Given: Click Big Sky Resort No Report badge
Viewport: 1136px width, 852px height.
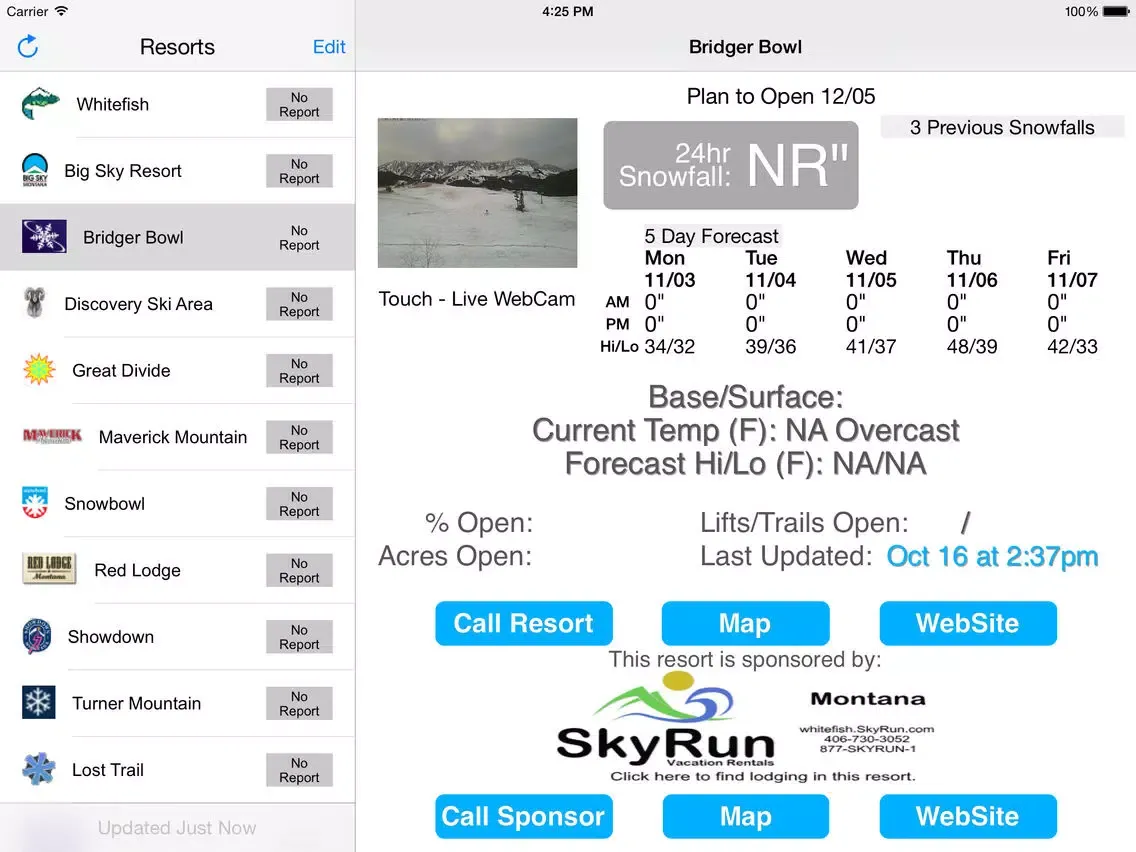Looking at the screenshot, I should [299, 171].
